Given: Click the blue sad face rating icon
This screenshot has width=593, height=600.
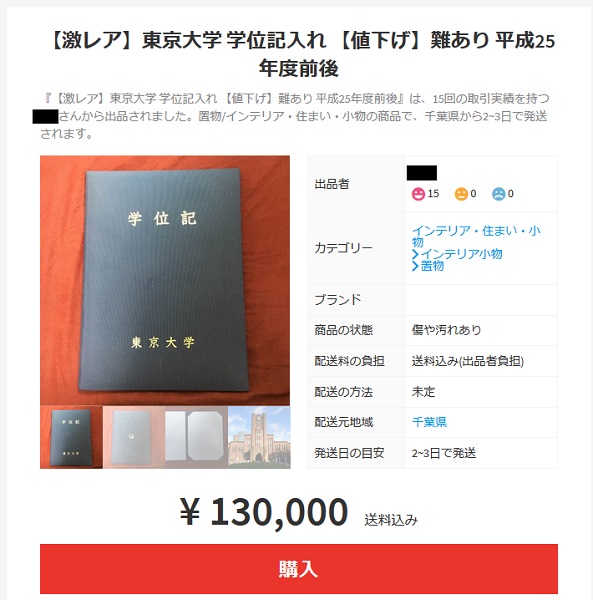Looking at the screenshot, I should (x=499, y=194).
